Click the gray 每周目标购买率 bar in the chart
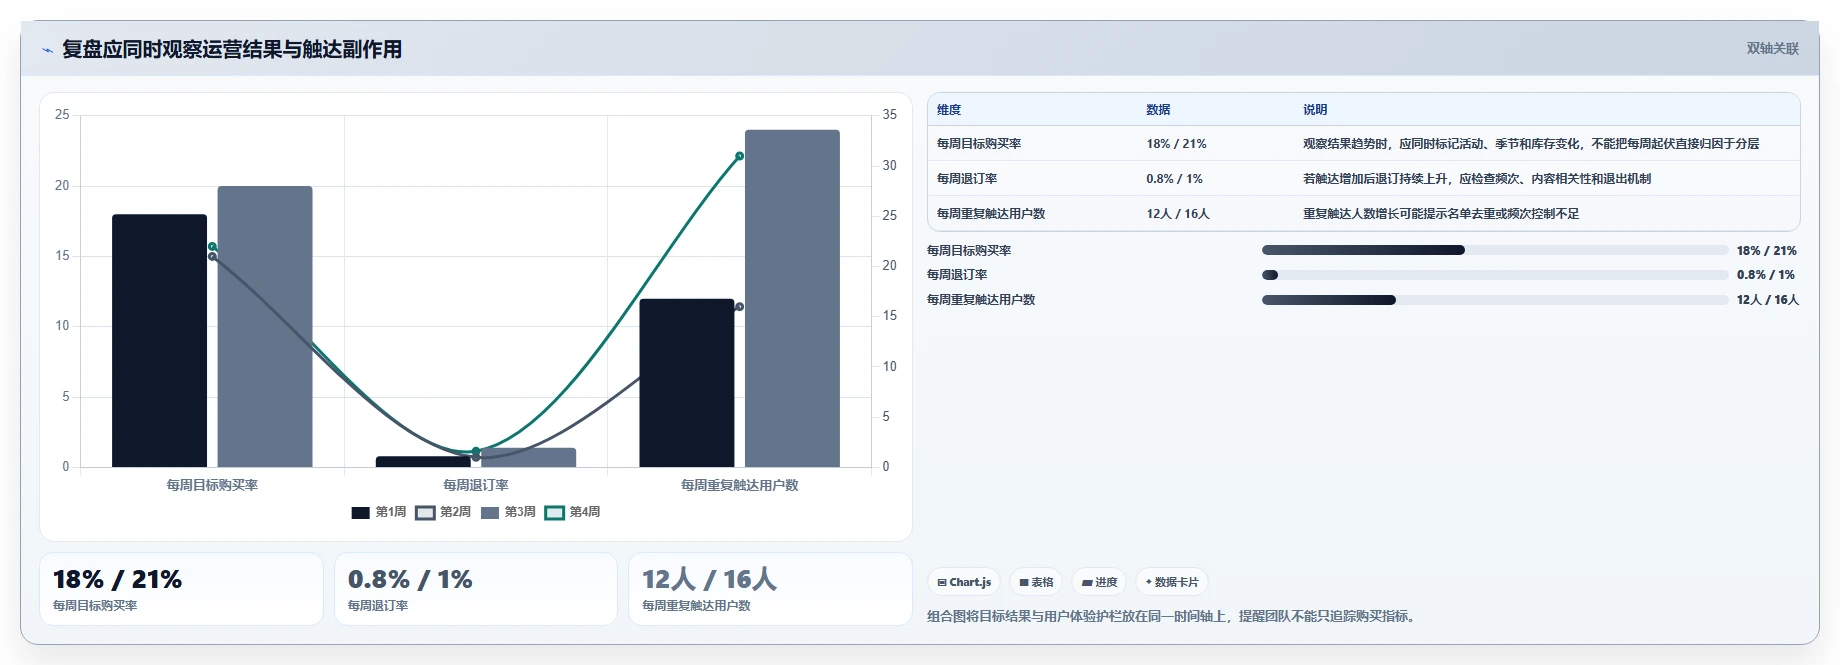This screenshot has width=1840, height=665. [265, 326]
